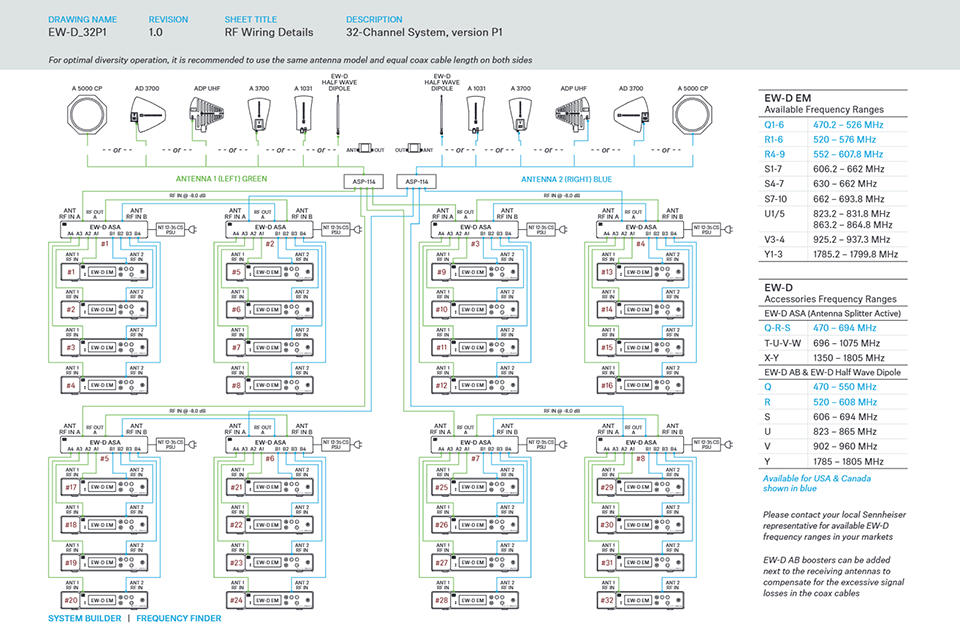Viewport: 960px width, 640px height.
Task: Click the 'U1/5' frequency range entry
Action: coord(833,219)
